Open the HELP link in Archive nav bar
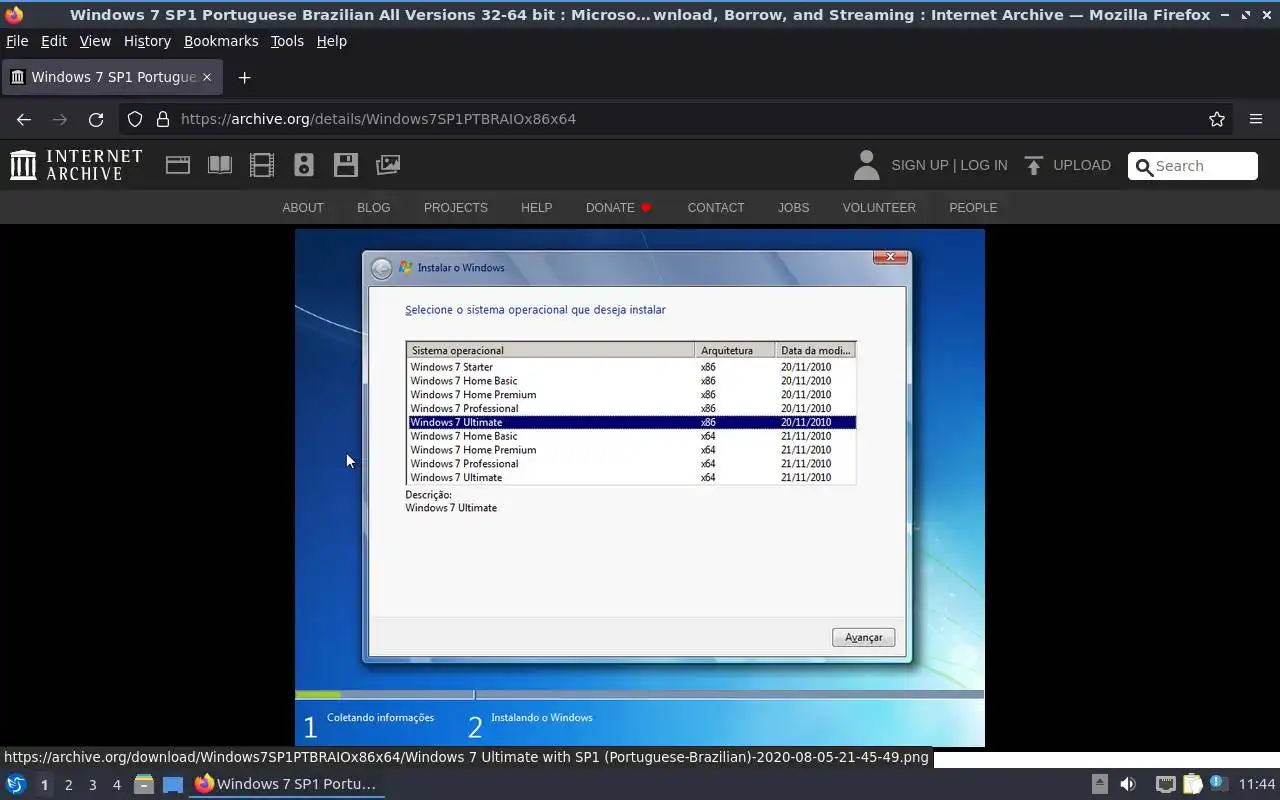Viewport: 1280px width, 800px height. click(x=536, y=208)
